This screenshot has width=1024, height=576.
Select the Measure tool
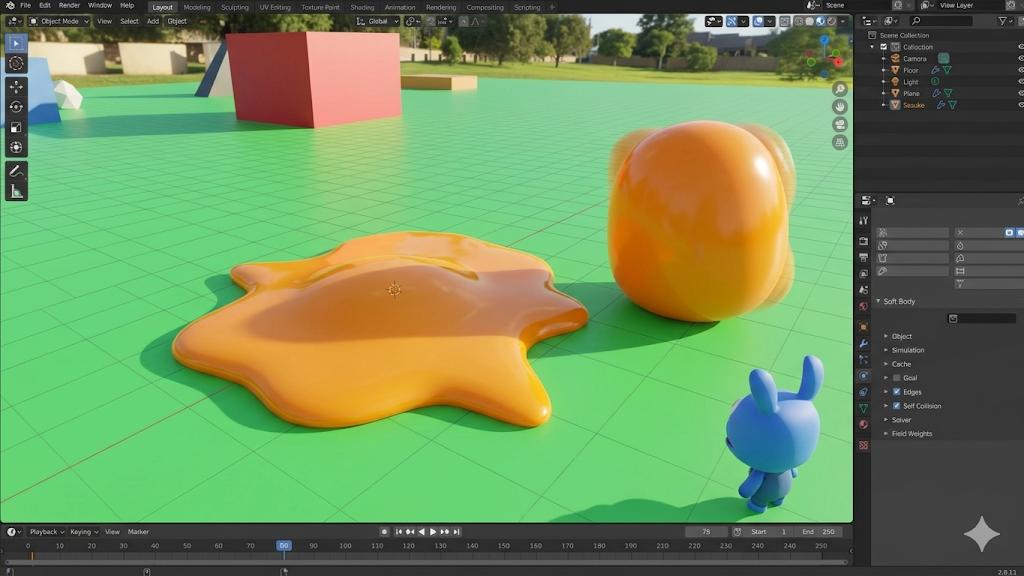tap(16, 191)
